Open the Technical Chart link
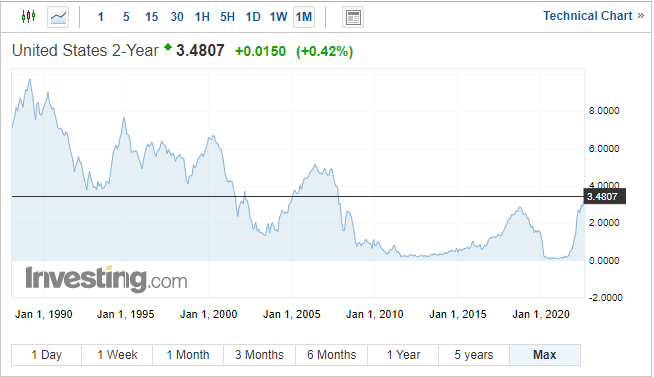This screenshot has width=654, height=377. [594, 16]
